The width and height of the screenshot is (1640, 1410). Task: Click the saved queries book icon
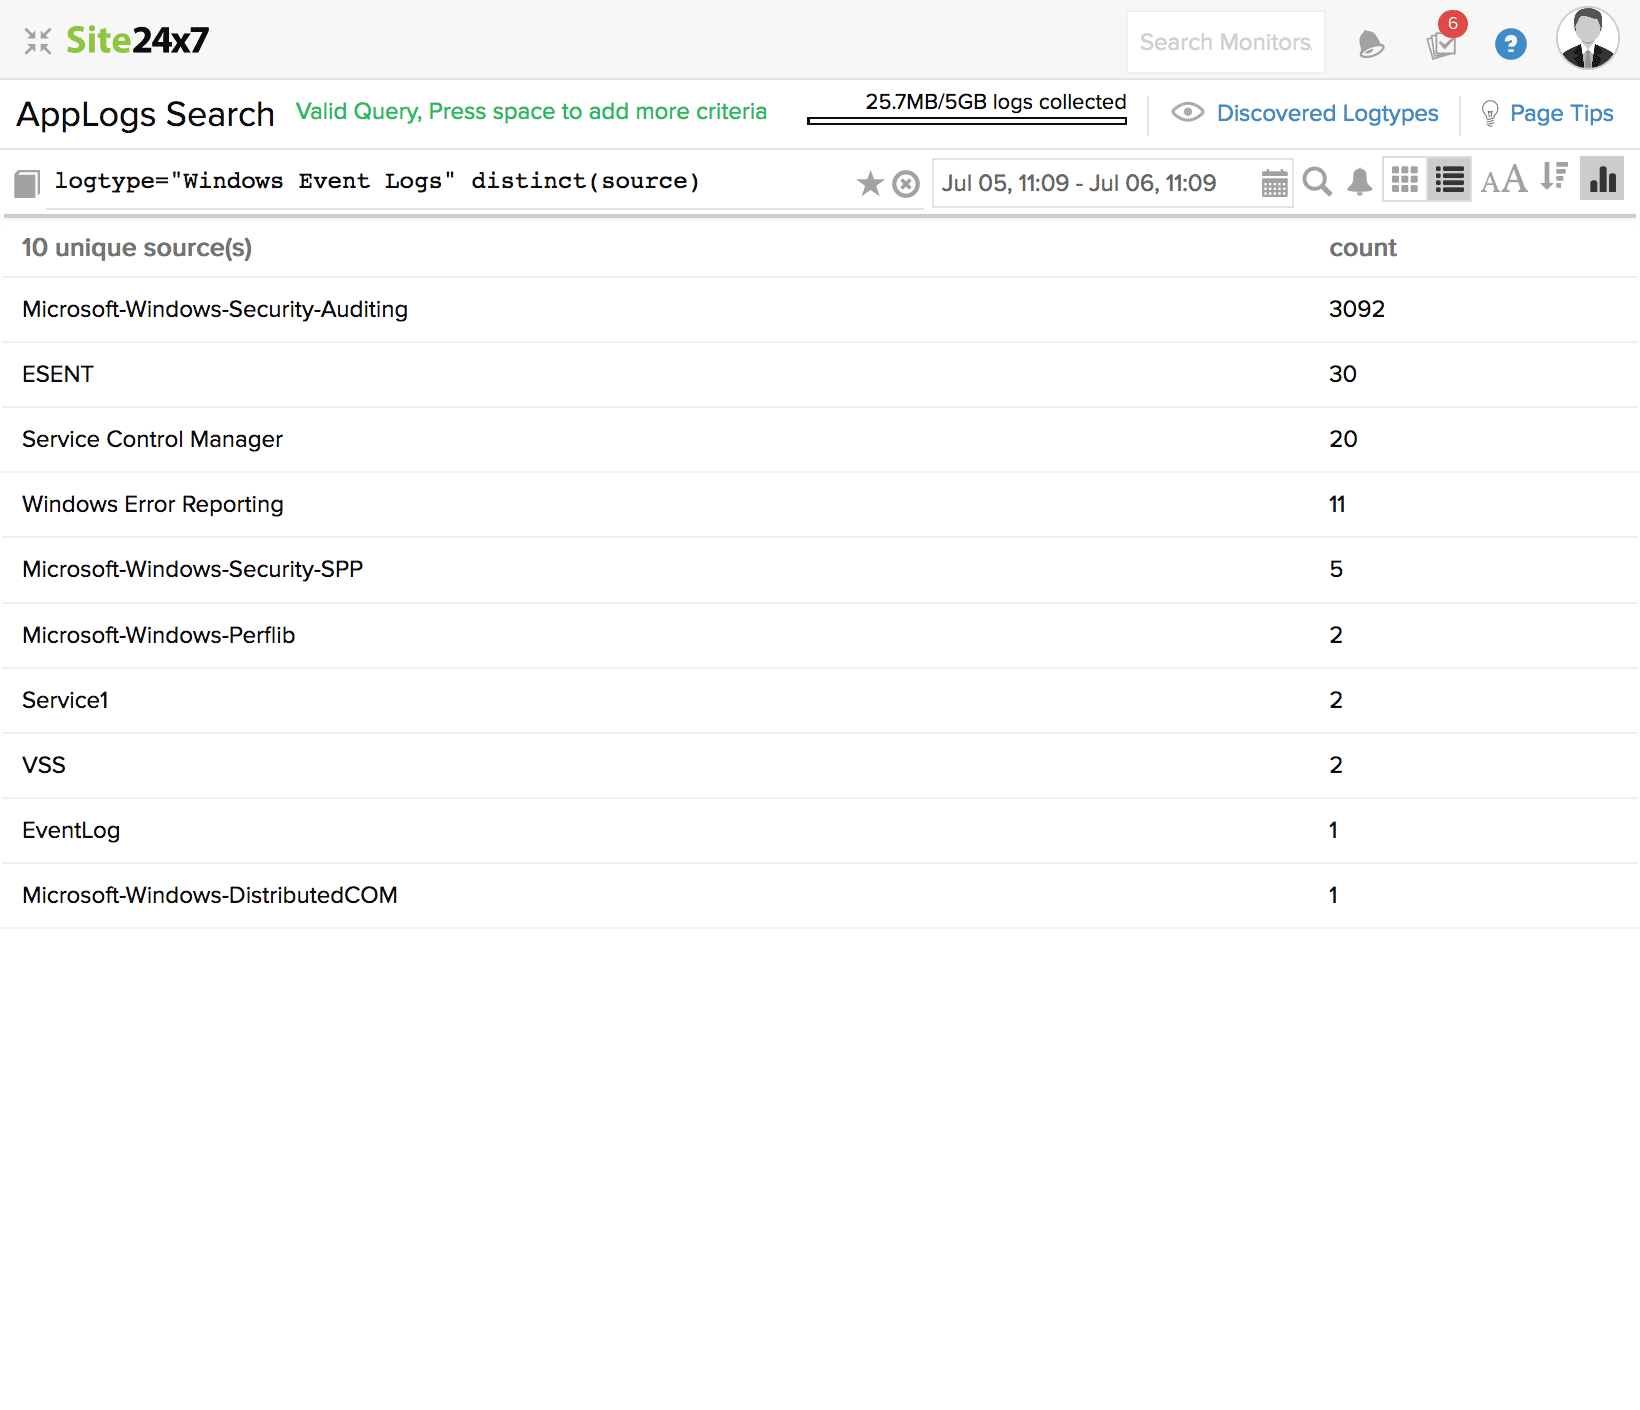(27, 183)
